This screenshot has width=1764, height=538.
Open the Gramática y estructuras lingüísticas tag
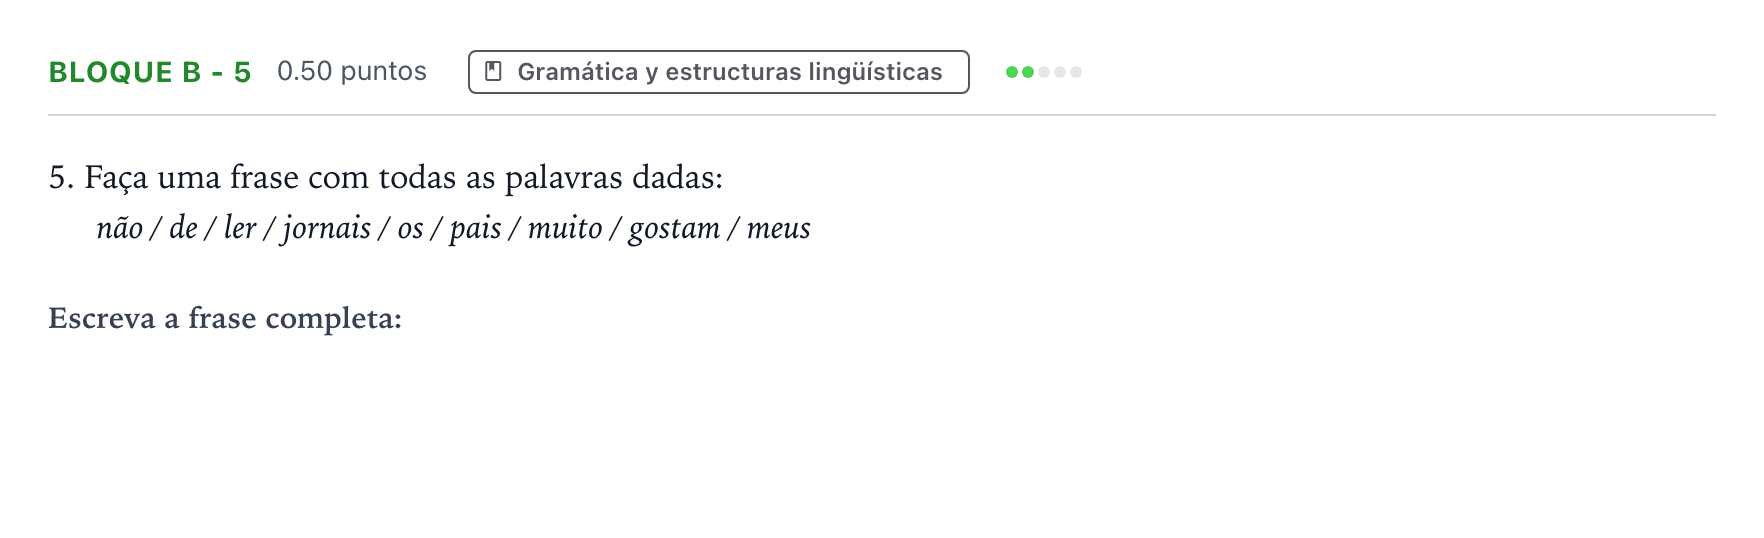click(719, 72)
